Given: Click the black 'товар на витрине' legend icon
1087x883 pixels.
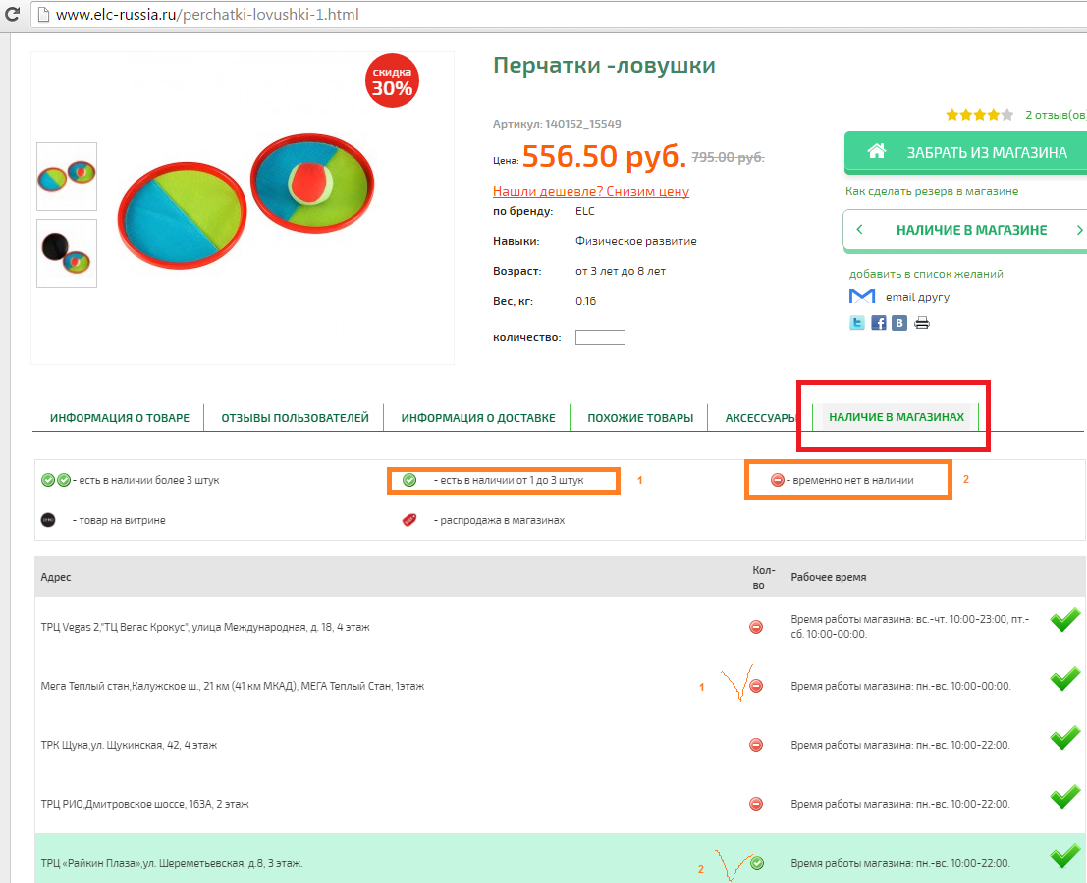Looking at the screenshot, I should (x=48, y=520).
